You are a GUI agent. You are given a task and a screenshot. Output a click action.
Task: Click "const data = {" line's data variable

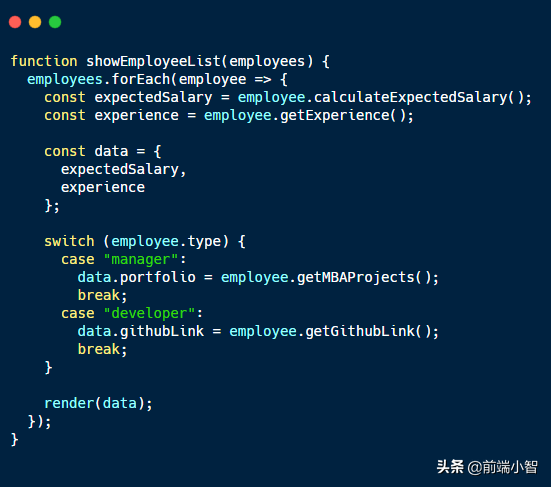pyautogui.click(x=111, y=151)
